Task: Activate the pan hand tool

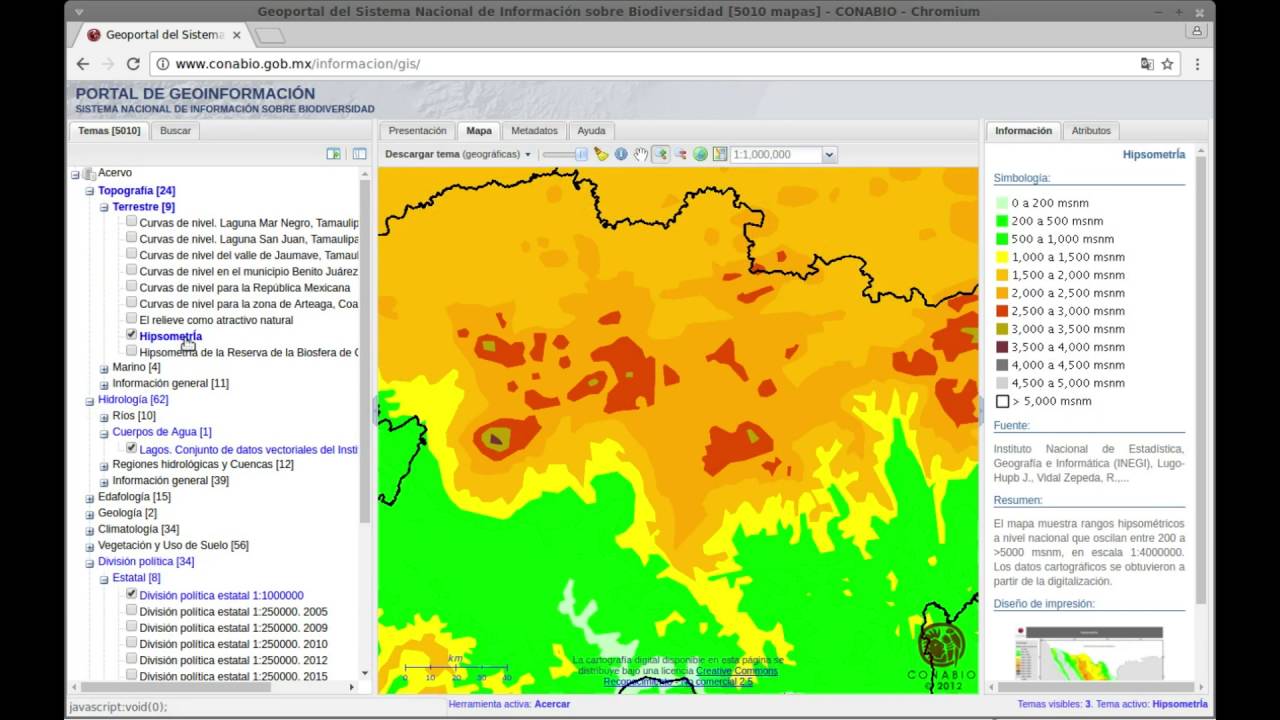Action: pyautogui.click(x=641, y=154)
